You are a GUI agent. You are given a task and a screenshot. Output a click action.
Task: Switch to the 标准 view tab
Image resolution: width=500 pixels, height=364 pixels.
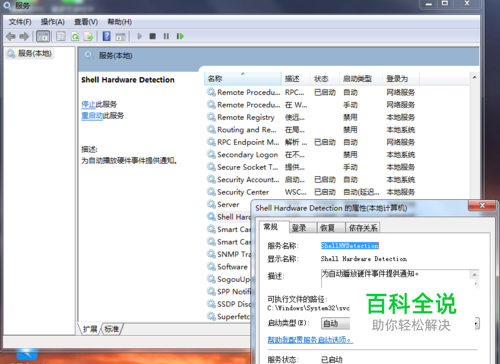click(112, 329)
